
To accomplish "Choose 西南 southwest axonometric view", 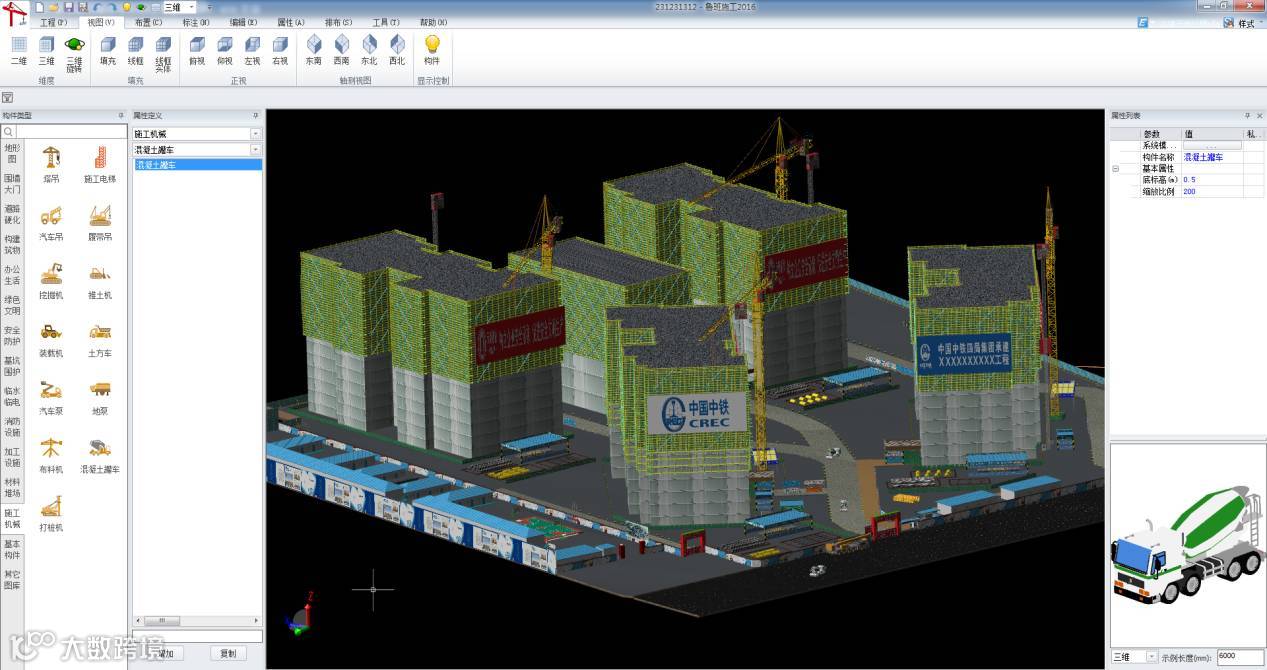I will [342, 51].
